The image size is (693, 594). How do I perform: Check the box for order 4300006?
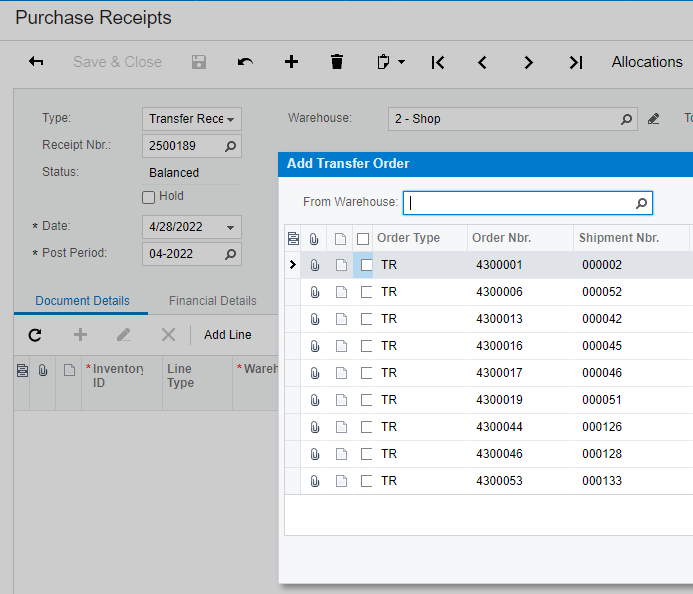click(366, 292)
